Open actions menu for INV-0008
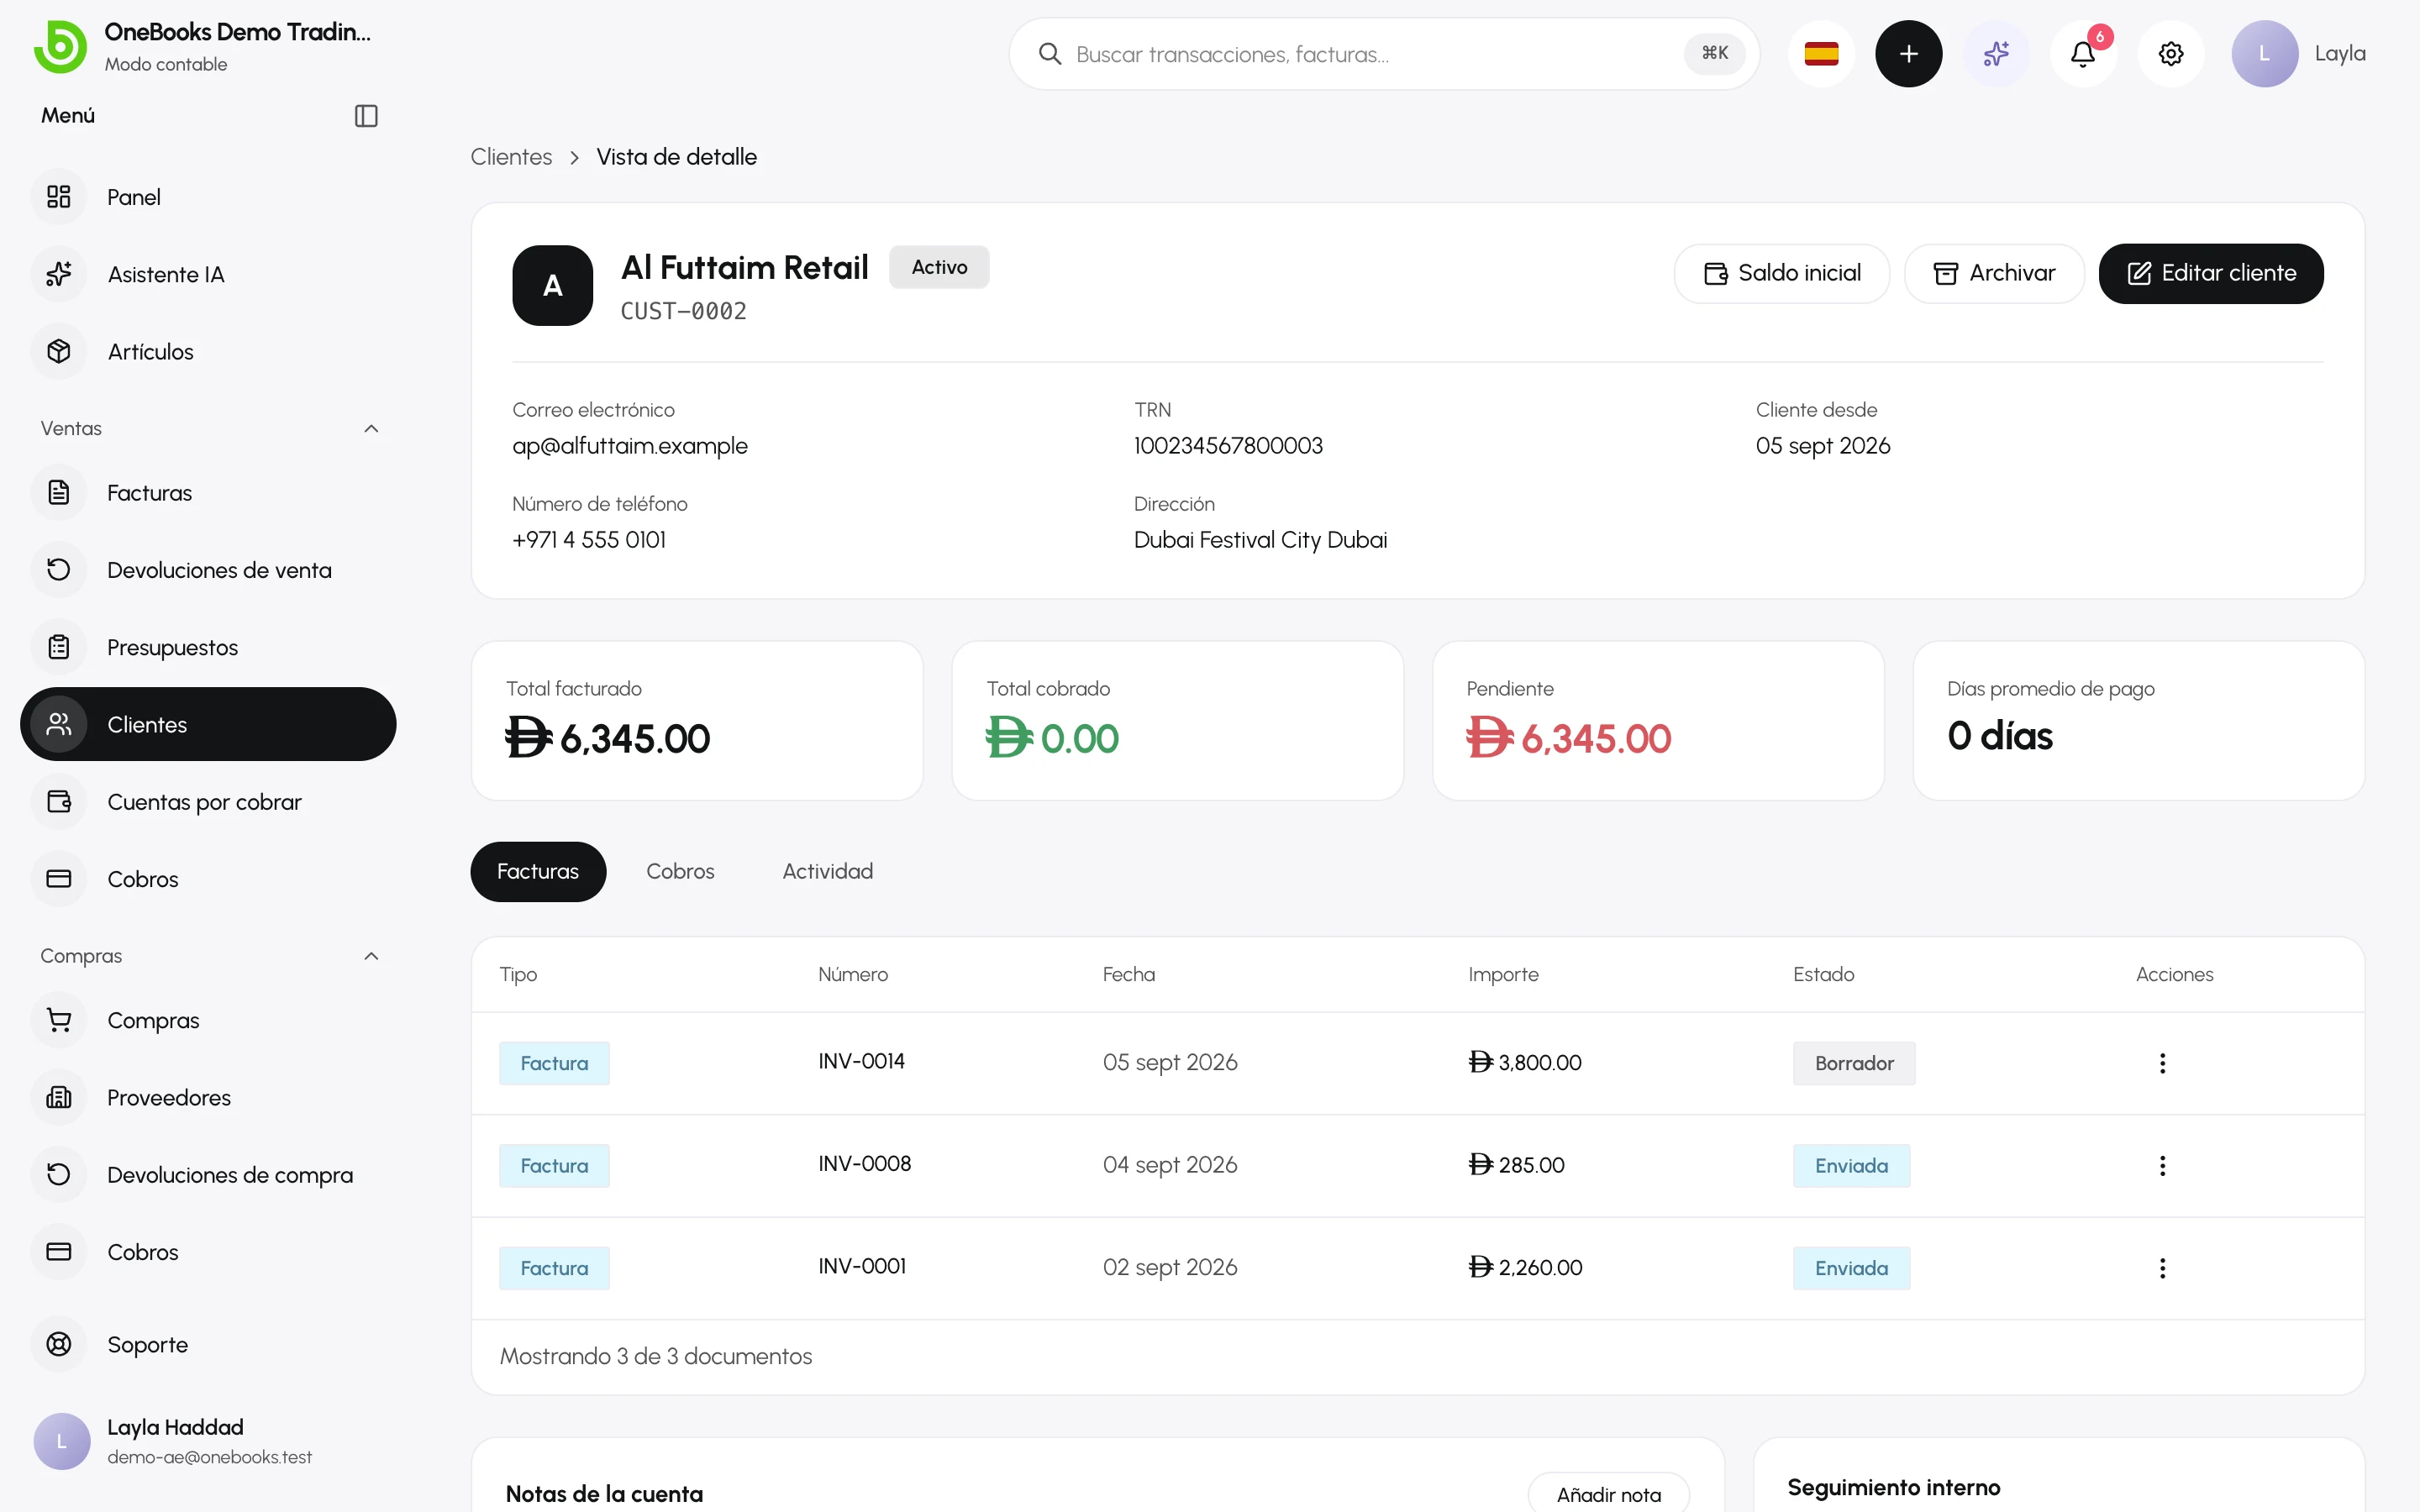This screenshot has width=2420, height=1512. pyautogui.click(x=2162, y=1166)
